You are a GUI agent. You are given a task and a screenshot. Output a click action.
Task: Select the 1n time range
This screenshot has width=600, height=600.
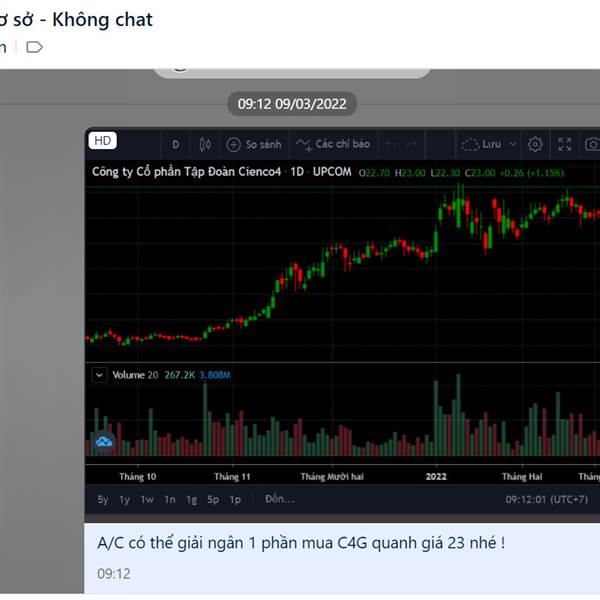pyautogui.click(x=169, y=499)
